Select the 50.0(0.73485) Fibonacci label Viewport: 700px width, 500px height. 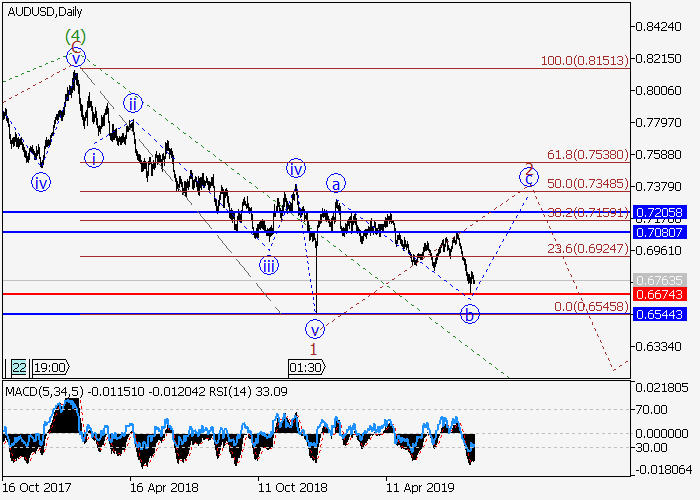click(587, 185)
